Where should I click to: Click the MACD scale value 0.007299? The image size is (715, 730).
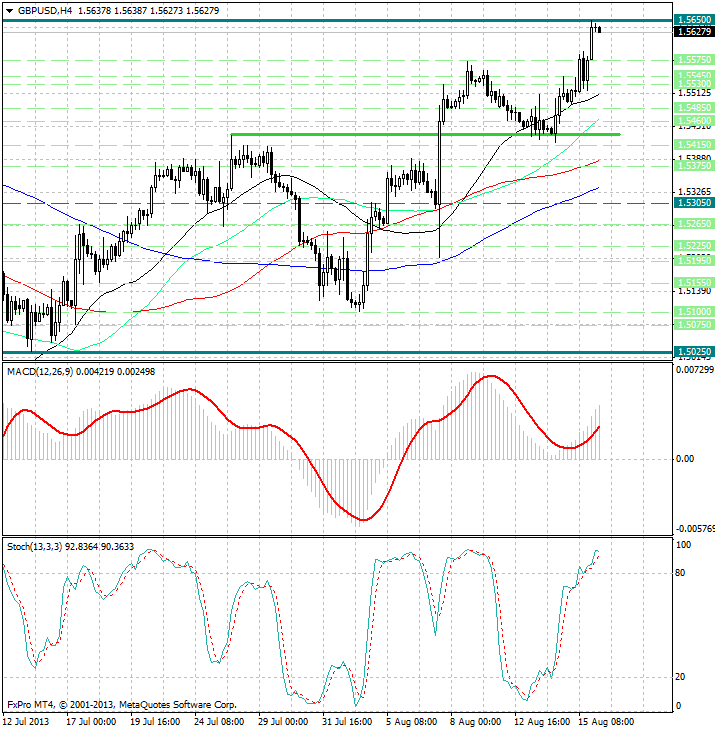coord(694,370)
